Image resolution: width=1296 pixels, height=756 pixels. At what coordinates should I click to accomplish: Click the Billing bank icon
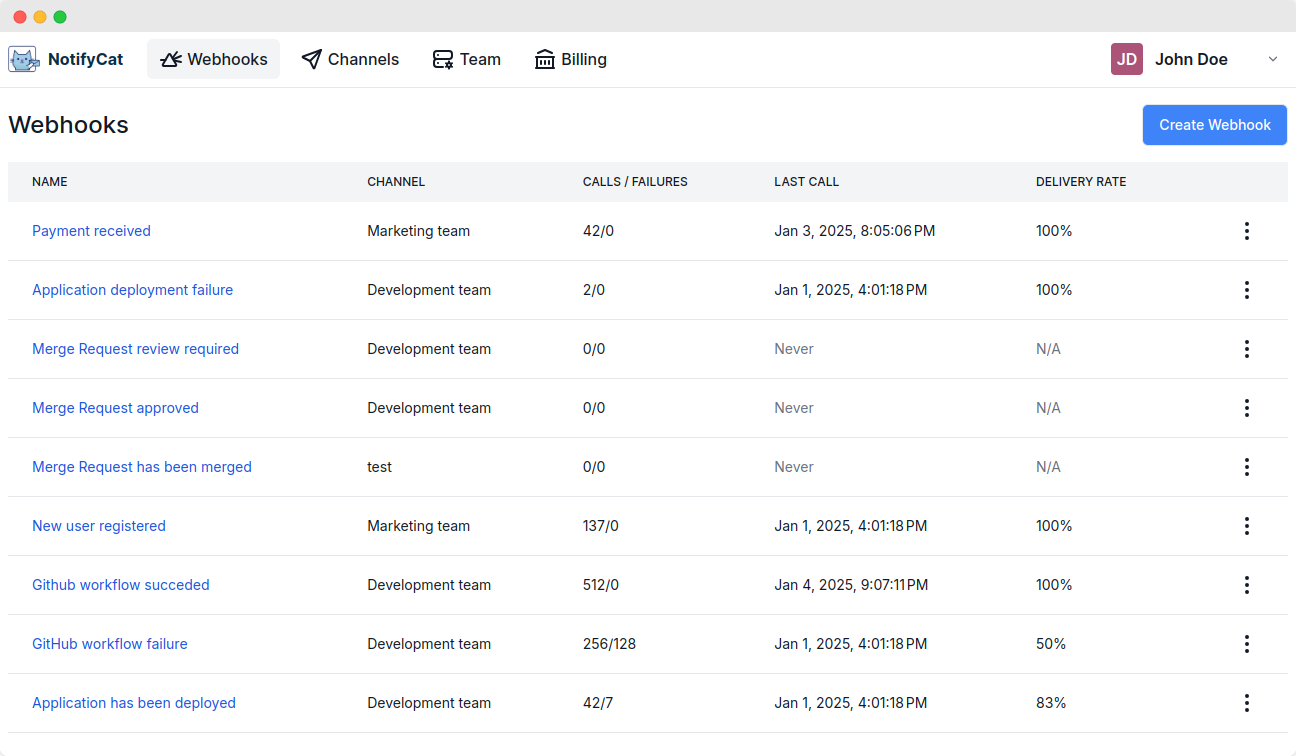coord(545,59)
